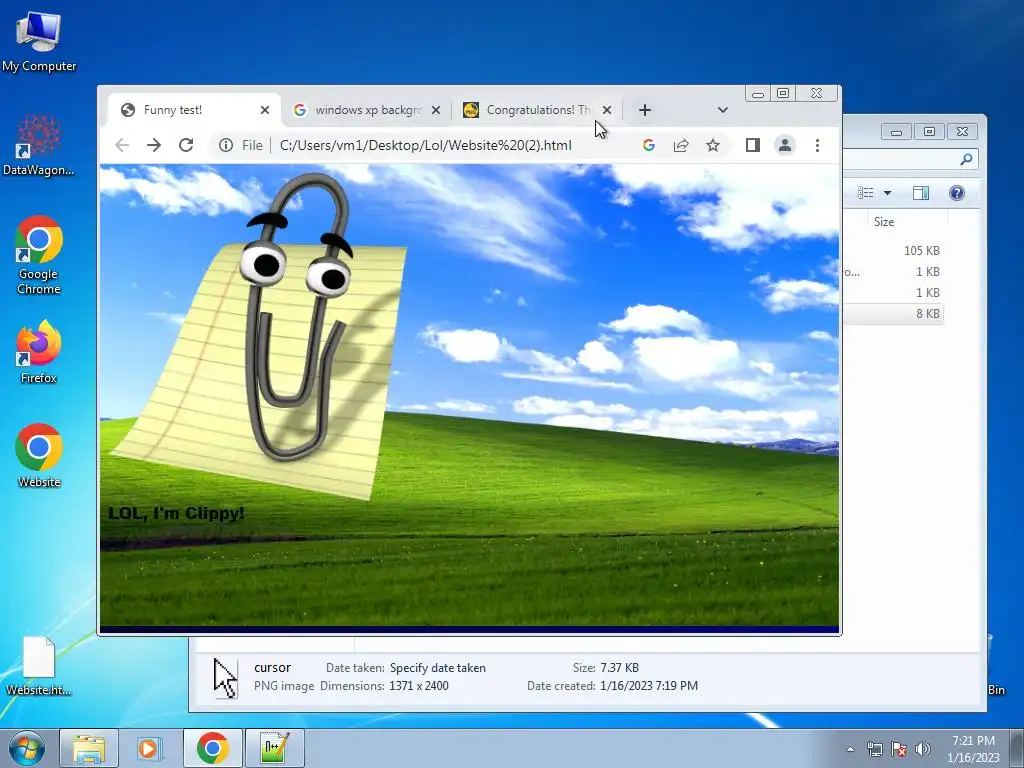Image resolution: width=1024 pixels, height=768 pixels.
Task: Click Action Center flag tray icon
Action: [899, 749]
